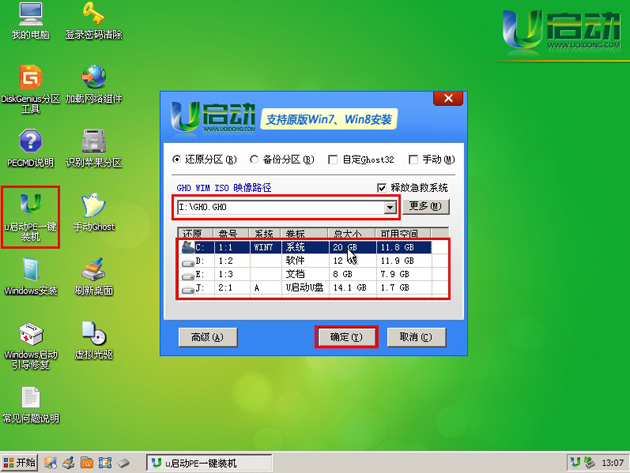This screenshot has height=473, width=630.
Task: Click the 盘号 column header
Action: click(231, 233)
